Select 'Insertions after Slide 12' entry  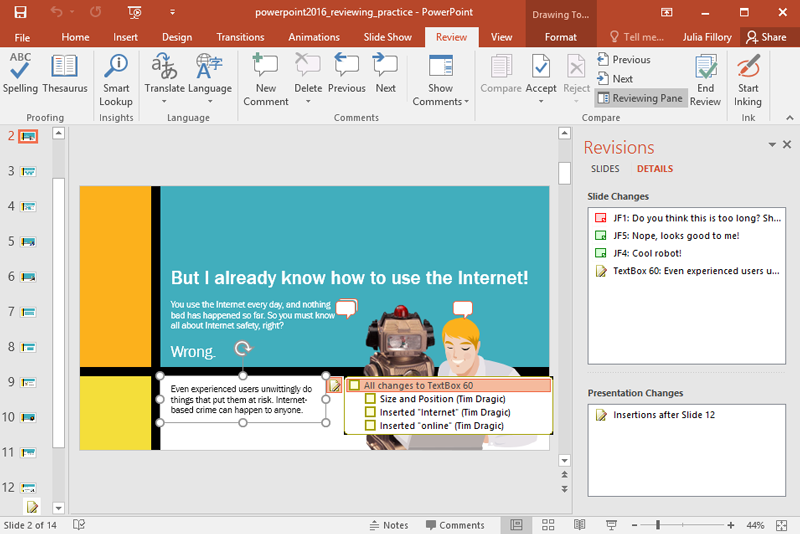[663, 415]
